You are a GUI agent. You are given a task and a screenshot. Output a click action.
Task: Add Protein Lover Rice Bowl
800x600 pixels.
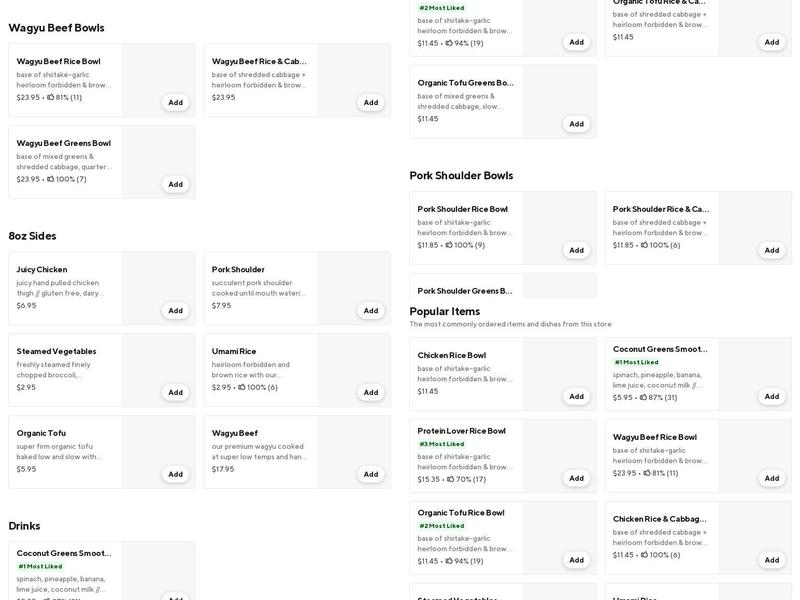tap(576, 478)
